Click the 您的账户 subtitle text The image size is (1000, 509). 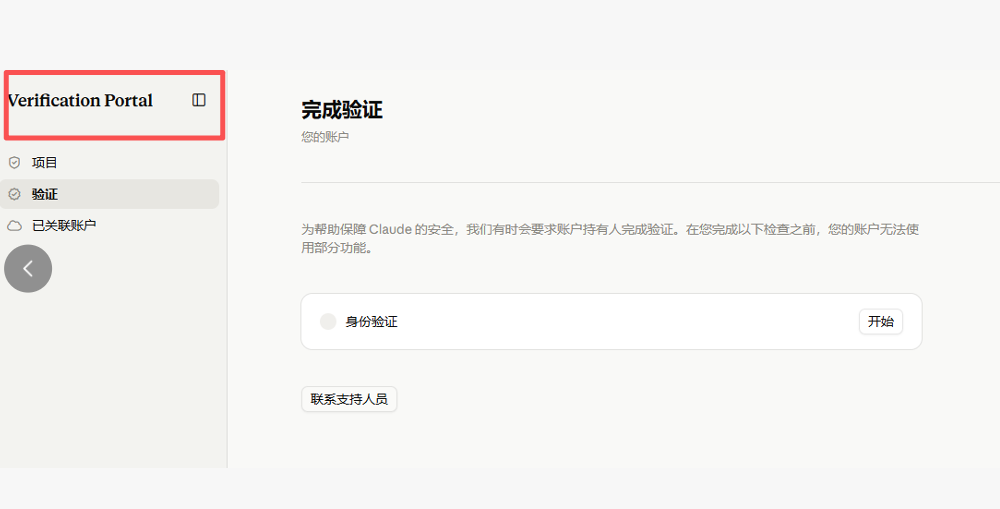[x=325, y=137]
